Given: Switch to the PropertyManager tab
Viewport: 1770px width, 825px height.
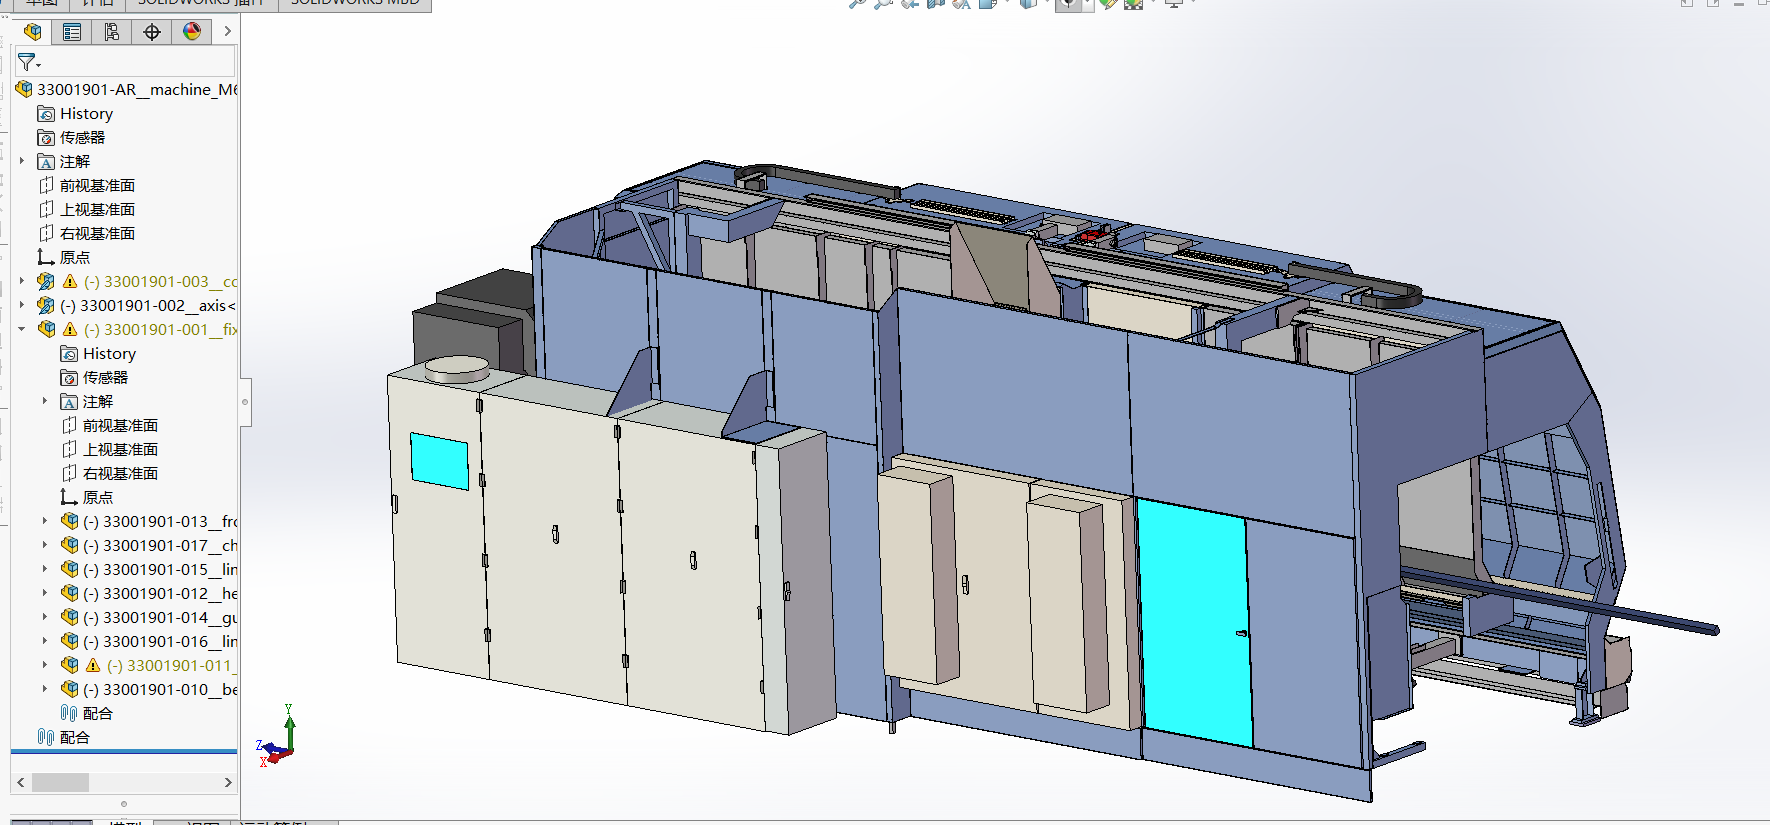Looking at the screenshot, I should tap(72, 32).
